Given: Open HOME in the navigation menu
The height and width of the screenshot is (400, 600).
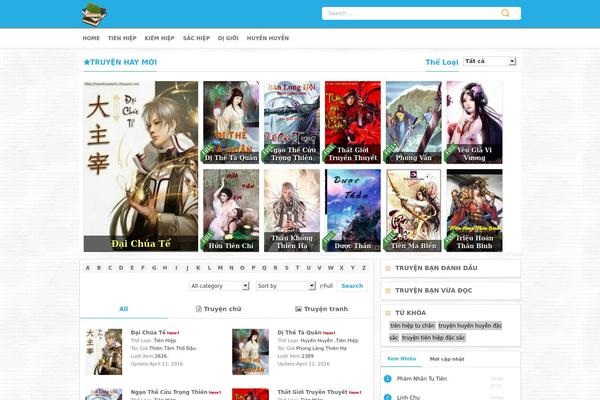Looking at the screenshot, I should [91, 38].
